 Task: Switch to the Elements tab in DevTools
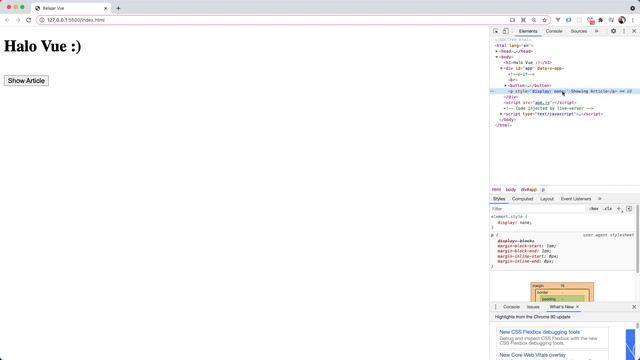click(528, 31)
